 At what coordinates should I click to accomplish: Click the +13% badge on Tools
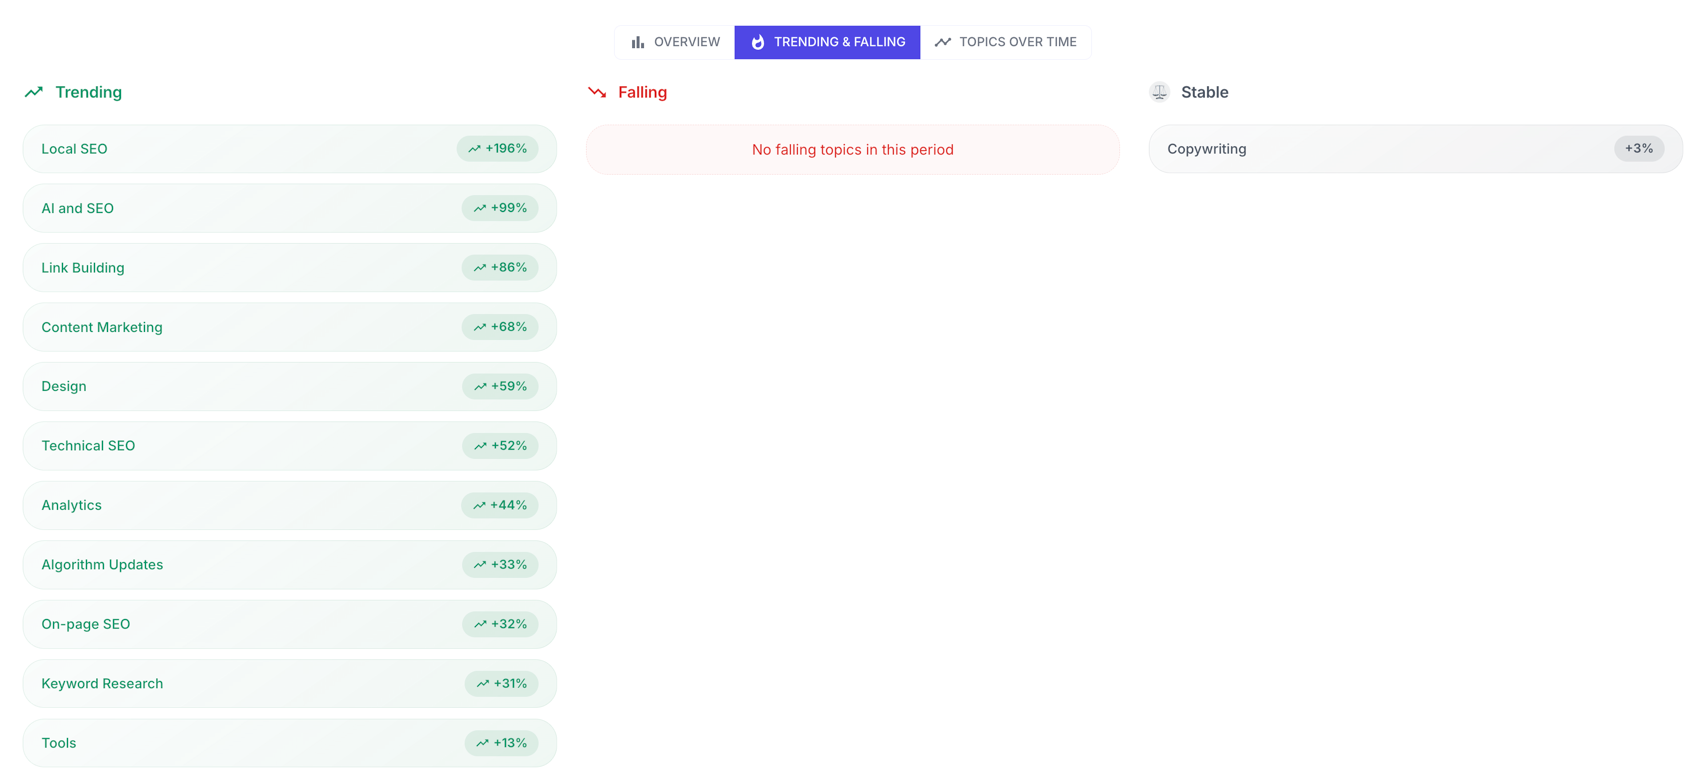coord(502,743)
